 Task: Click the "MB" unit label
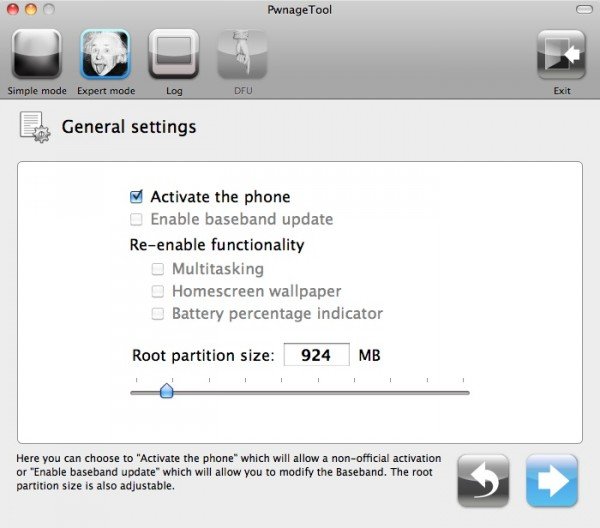(x=369, y=355)
